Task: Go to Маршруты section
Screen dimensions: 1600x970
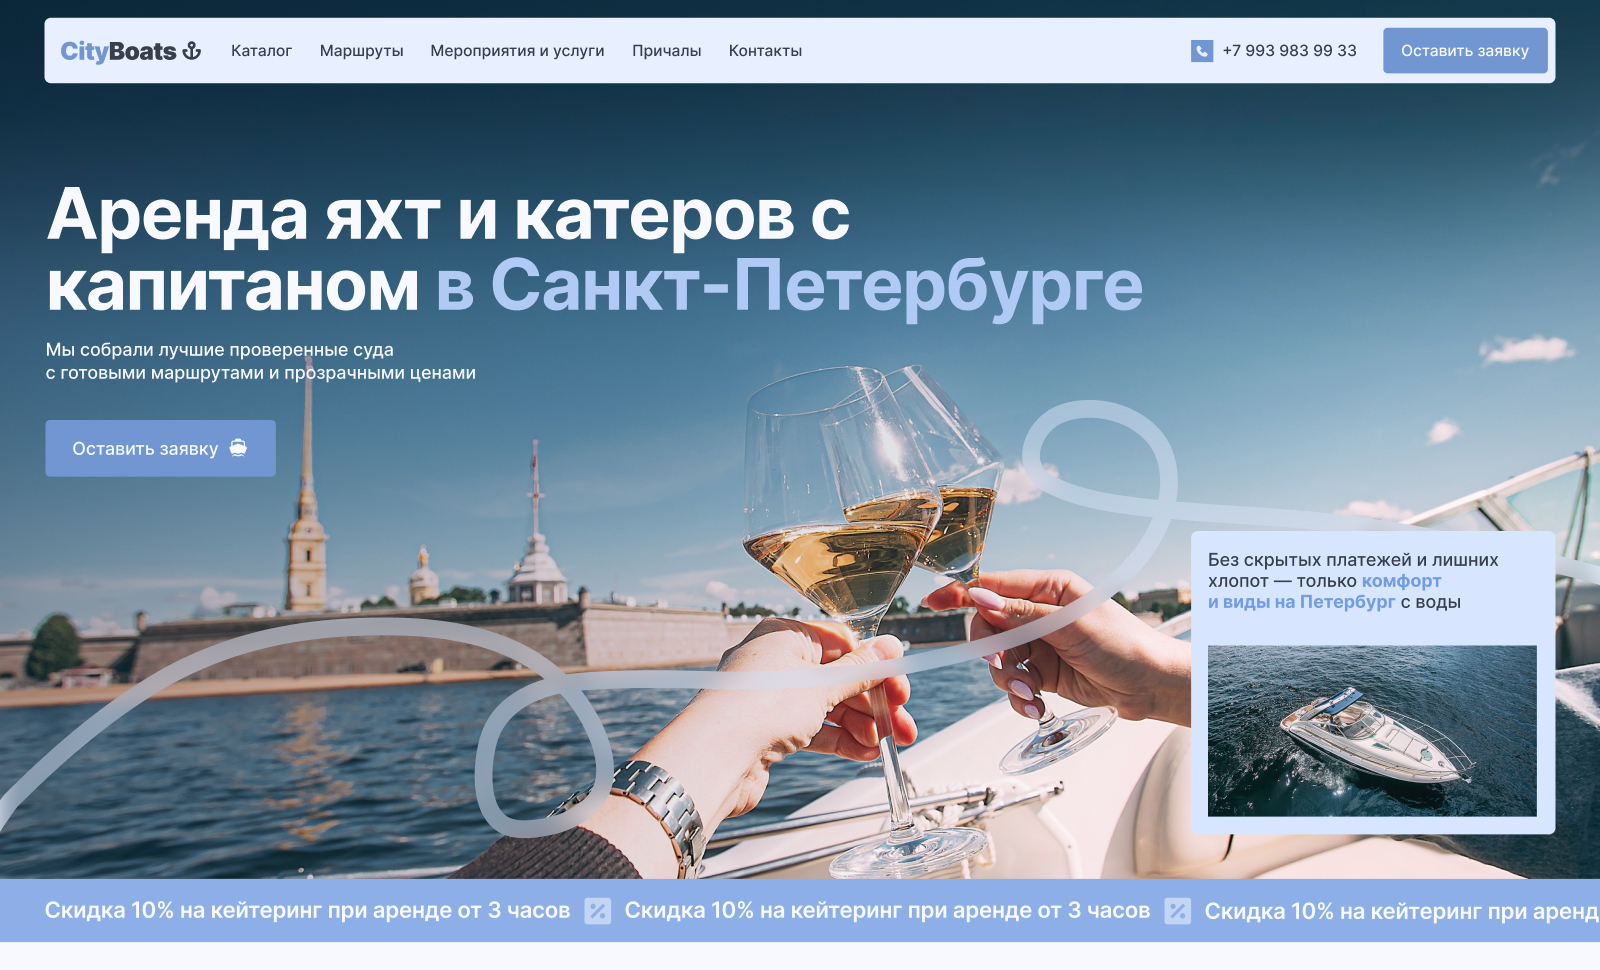Action: tap(361, 51)
